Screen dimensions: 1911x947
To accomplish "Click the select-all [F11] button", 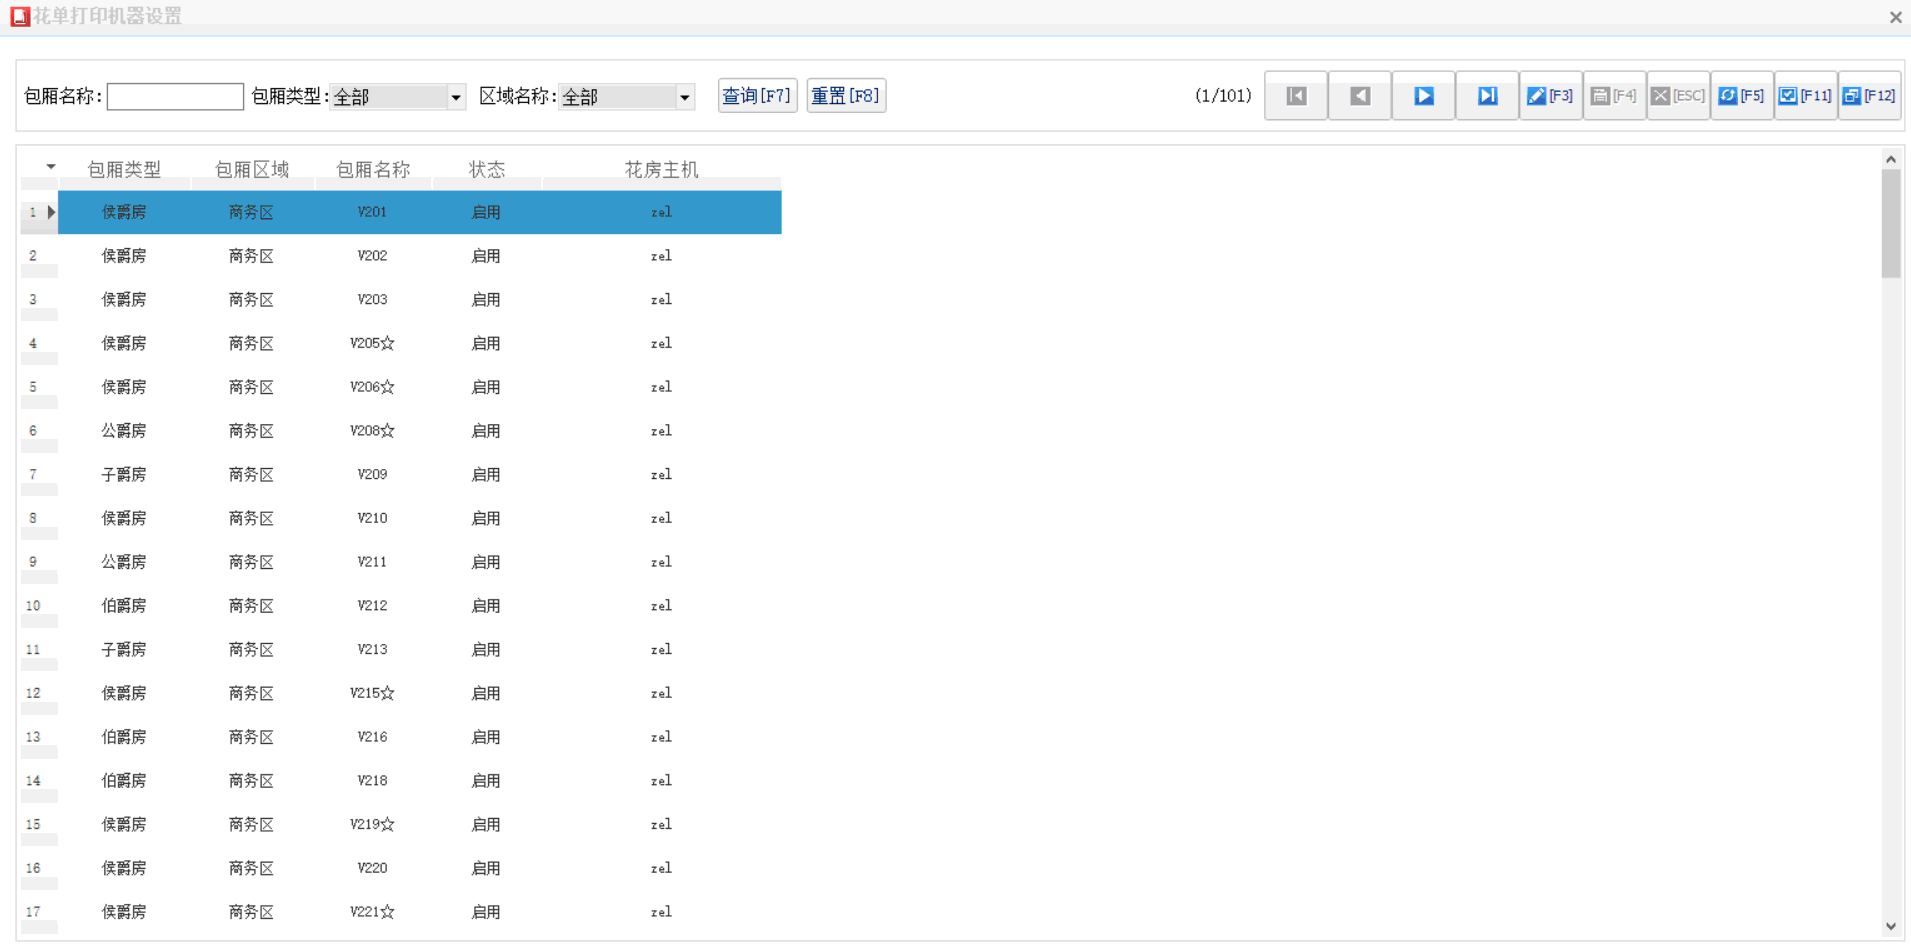I will point(1806,96).
